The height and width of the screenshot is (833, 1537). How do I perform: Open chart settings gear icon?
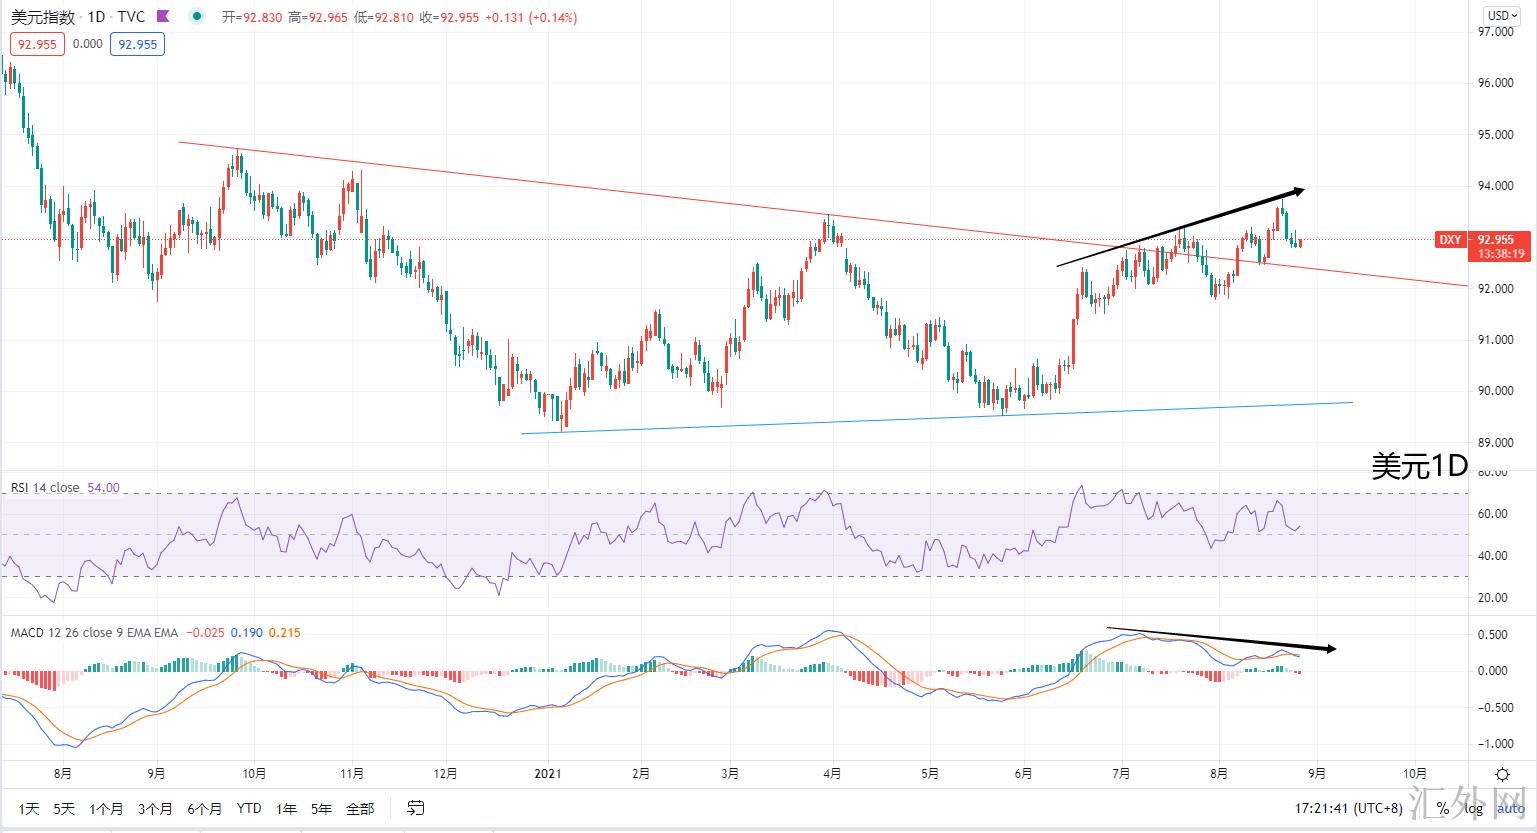(x=1502, y=774)
